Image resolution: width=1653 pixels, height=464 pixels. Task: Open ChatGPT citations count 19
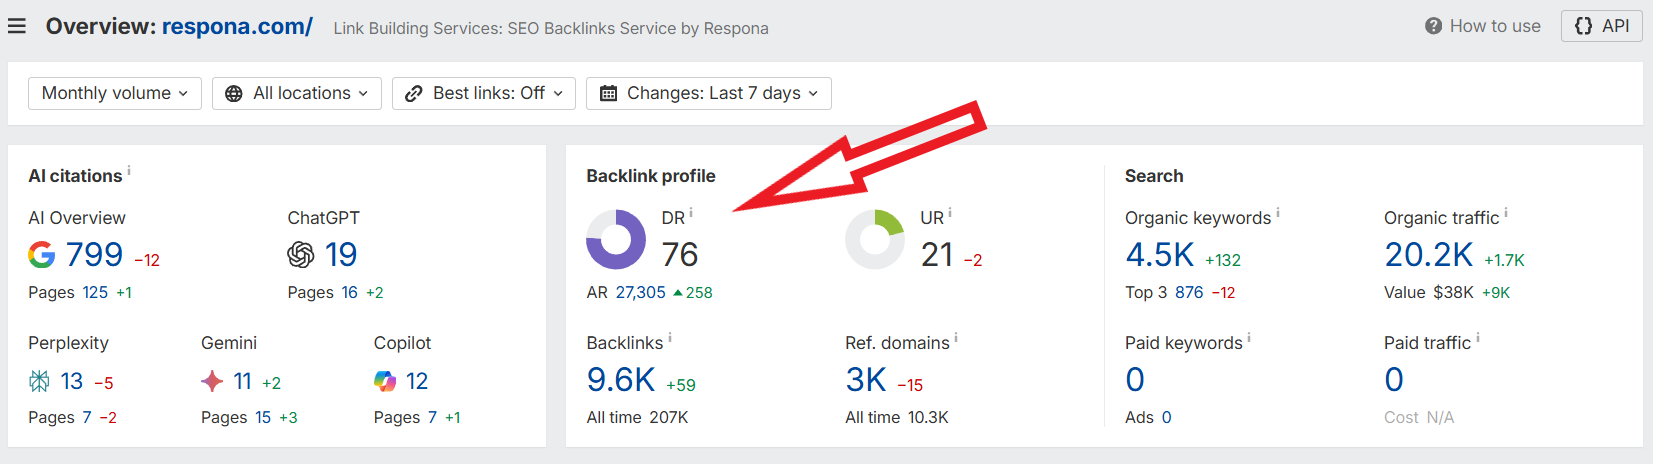pyautogui.click(x=341, y=255)
